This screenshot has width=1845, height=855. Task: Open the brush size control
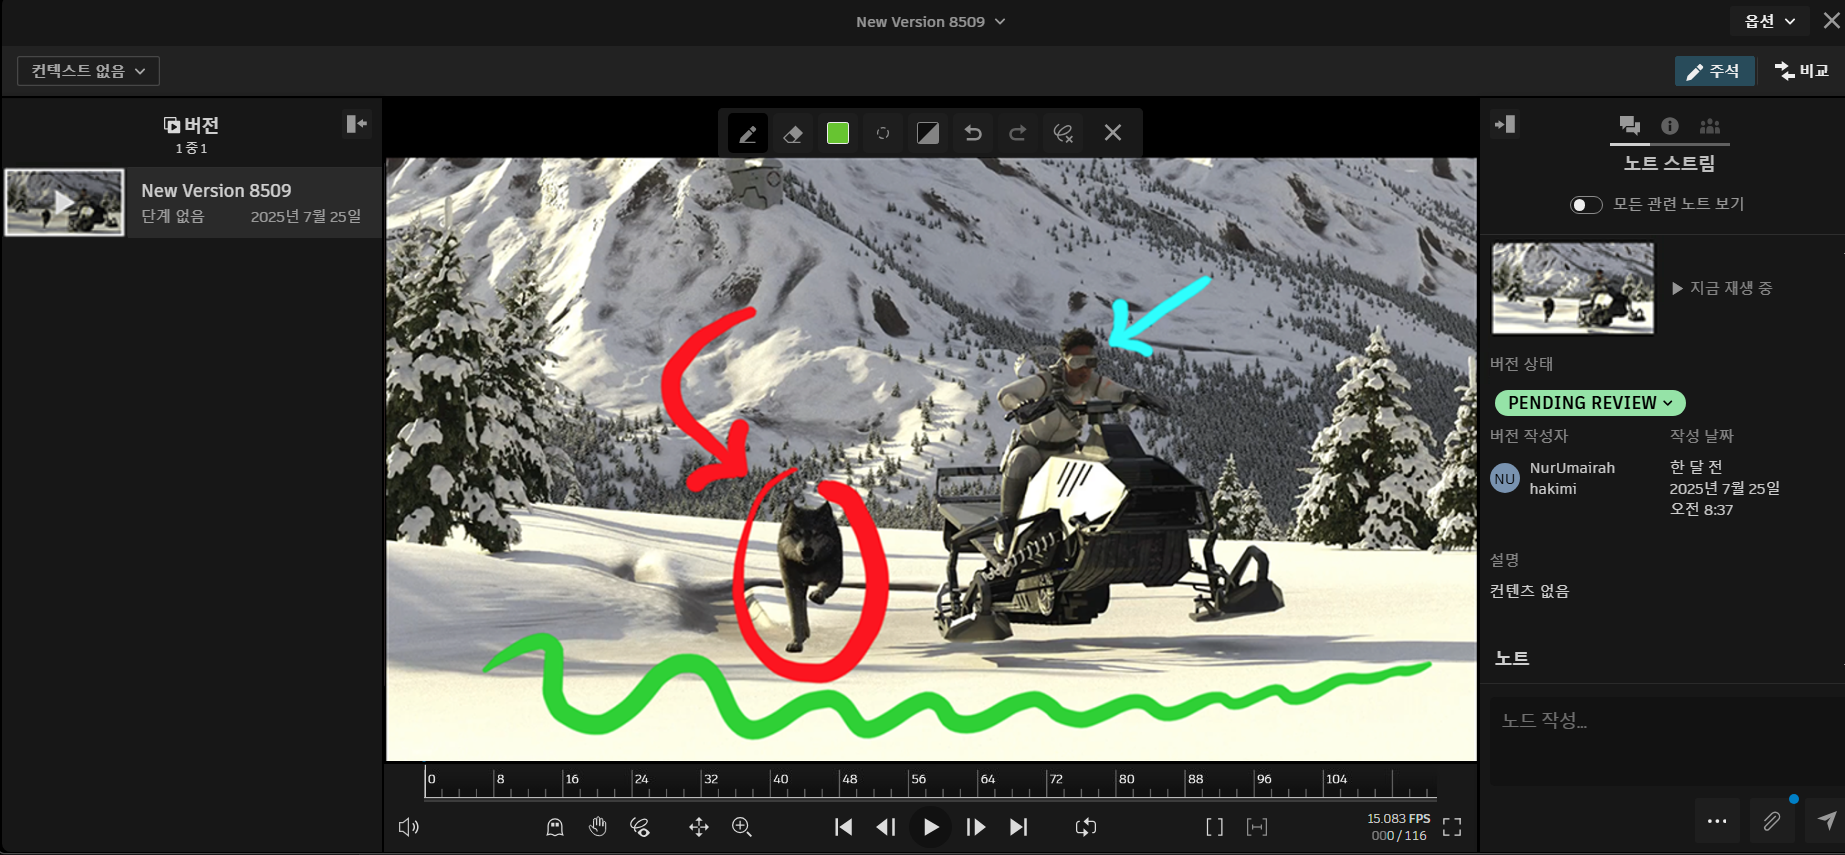tap(883, 133)
